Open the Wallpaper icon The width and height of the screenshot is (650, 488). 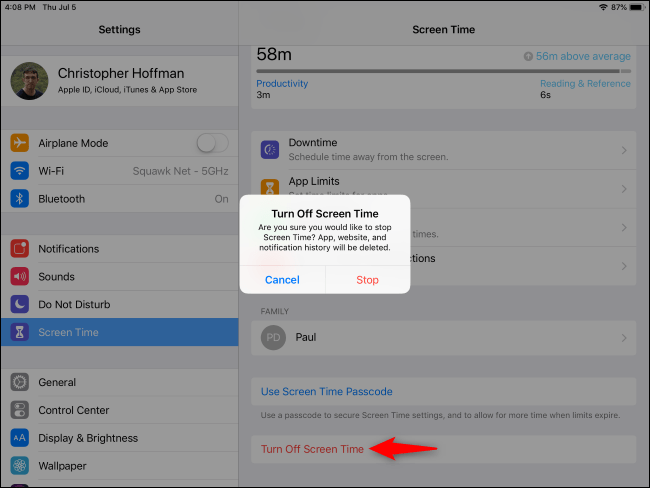pos(20,466)
